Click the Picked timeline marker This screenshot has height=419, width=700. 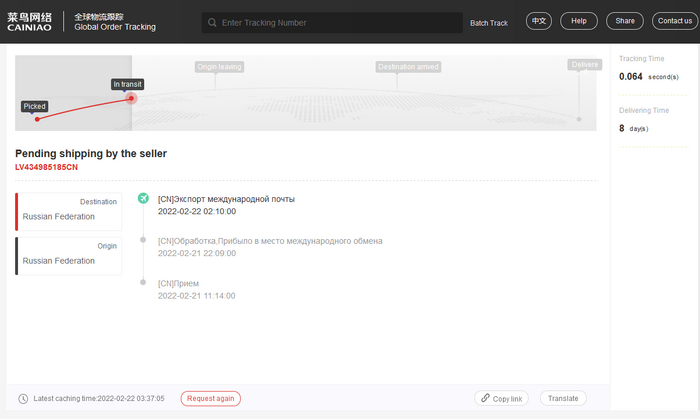point(34,106)
